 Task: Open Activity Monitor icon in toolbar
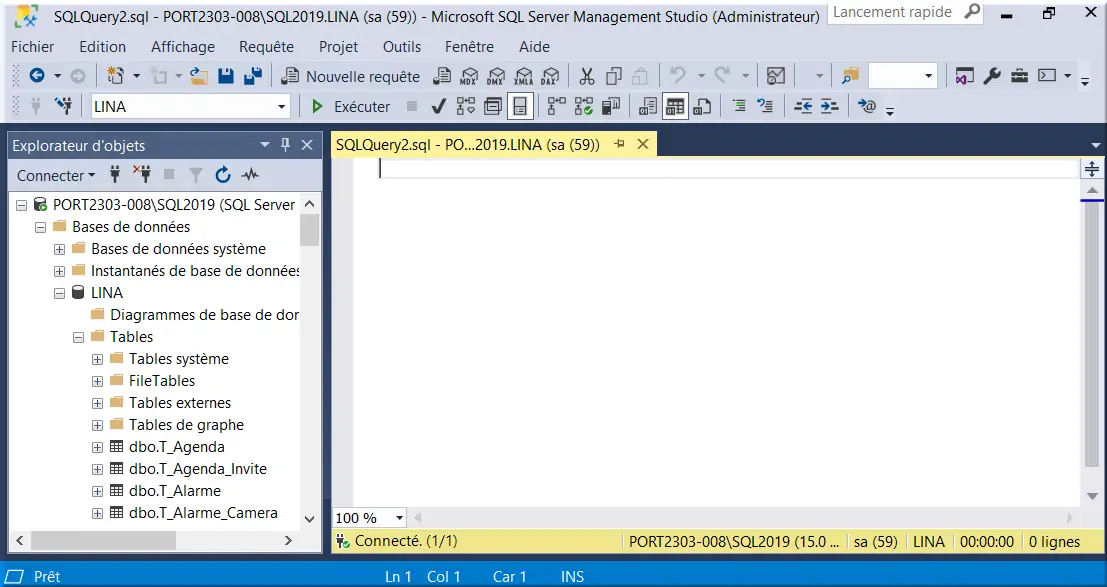coord(776,76)
